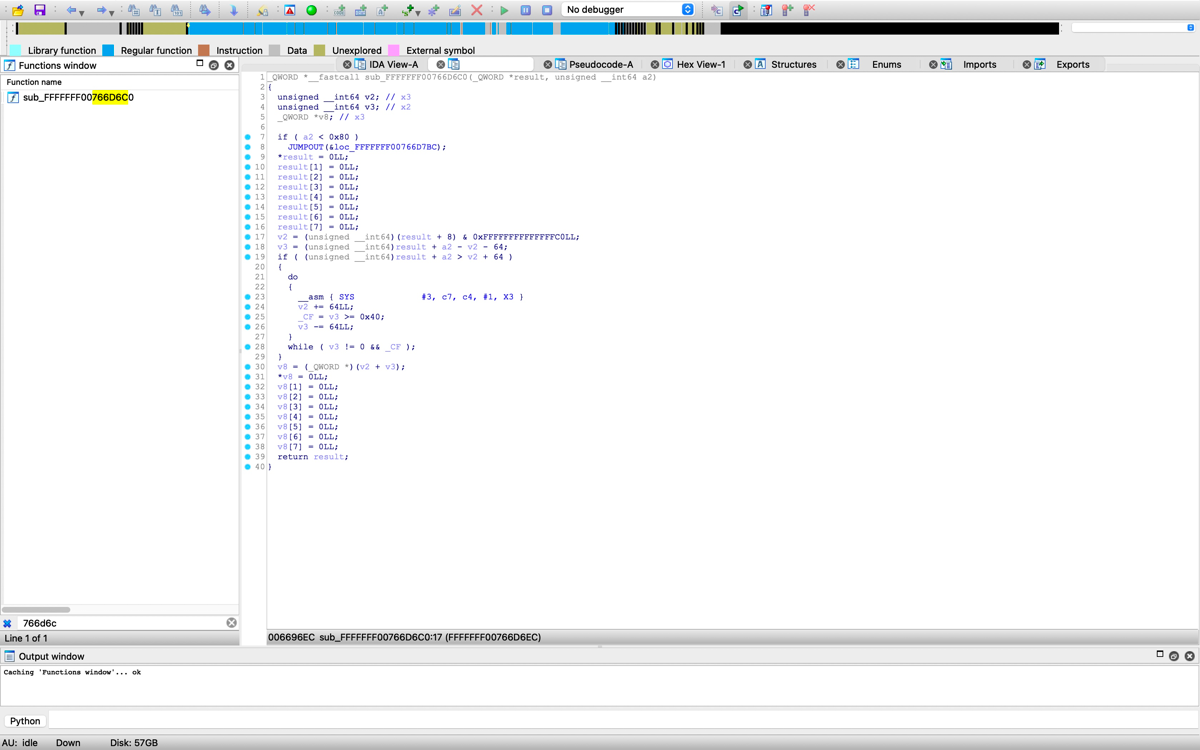The image size is (1200, 750).
Task: Switch to the Structures tab
Action: pyautogui.click(x=794, y=64)
